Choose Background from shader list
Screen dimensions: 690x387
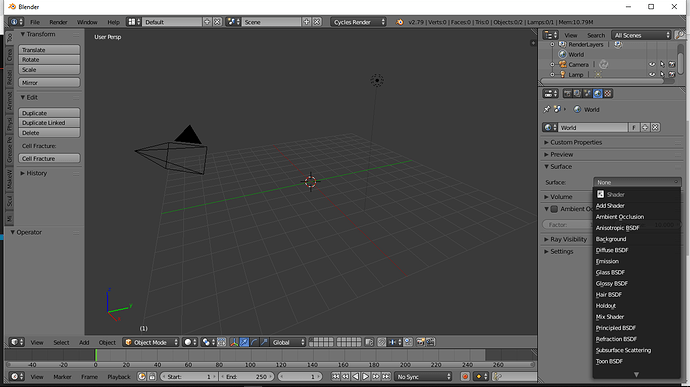(x=636, y=239)
